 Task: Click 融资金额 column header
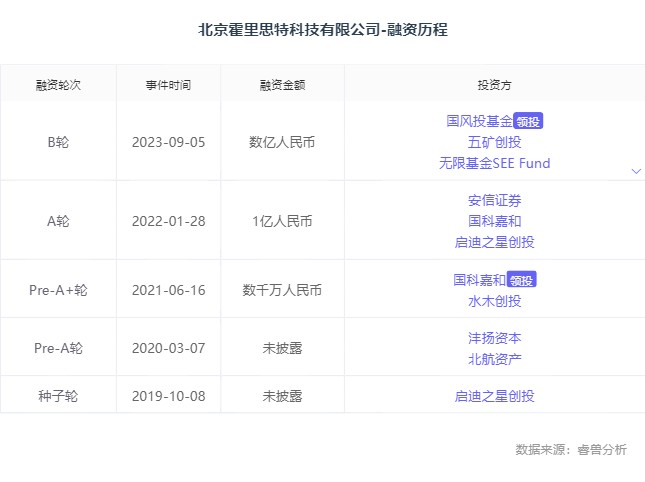(x=282, y=84)
